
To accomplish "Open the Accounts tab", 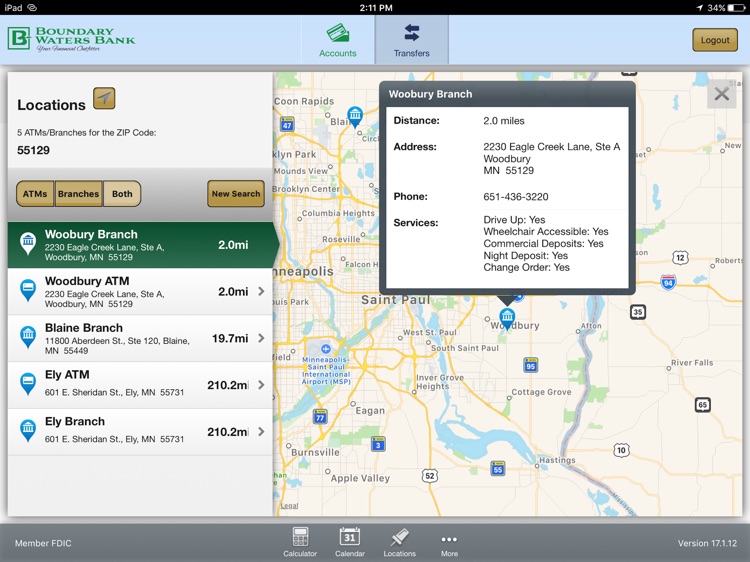I will [338, 40].
